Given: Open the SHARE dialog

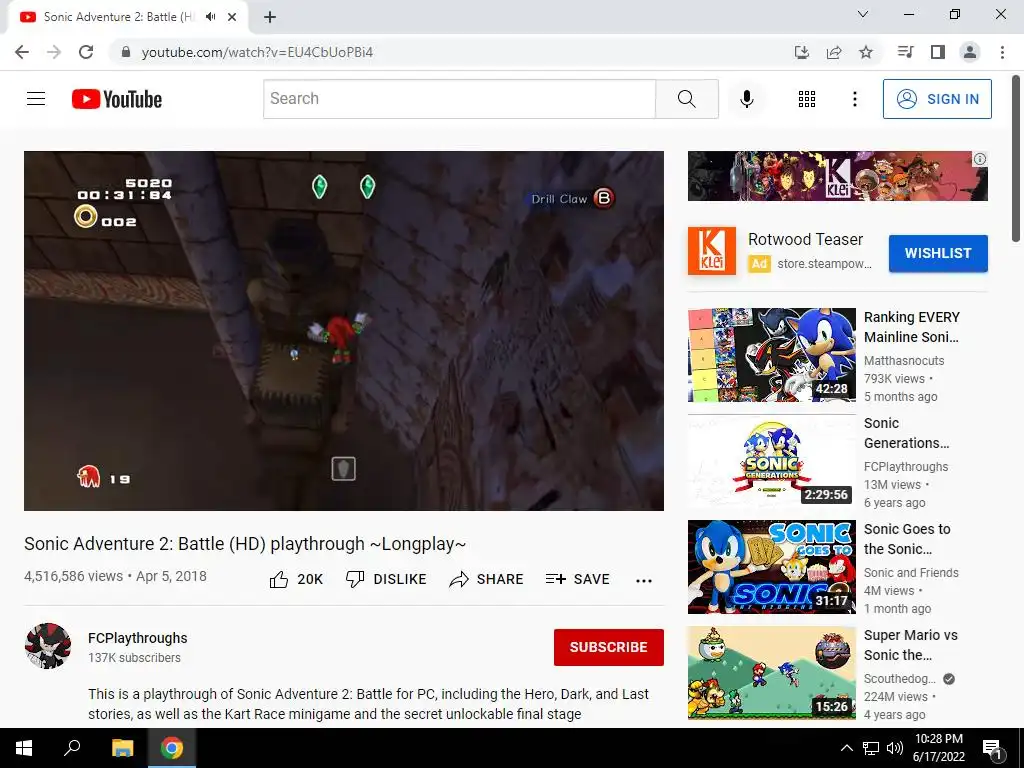Looking at the screenshot, I should pos(487,579).
